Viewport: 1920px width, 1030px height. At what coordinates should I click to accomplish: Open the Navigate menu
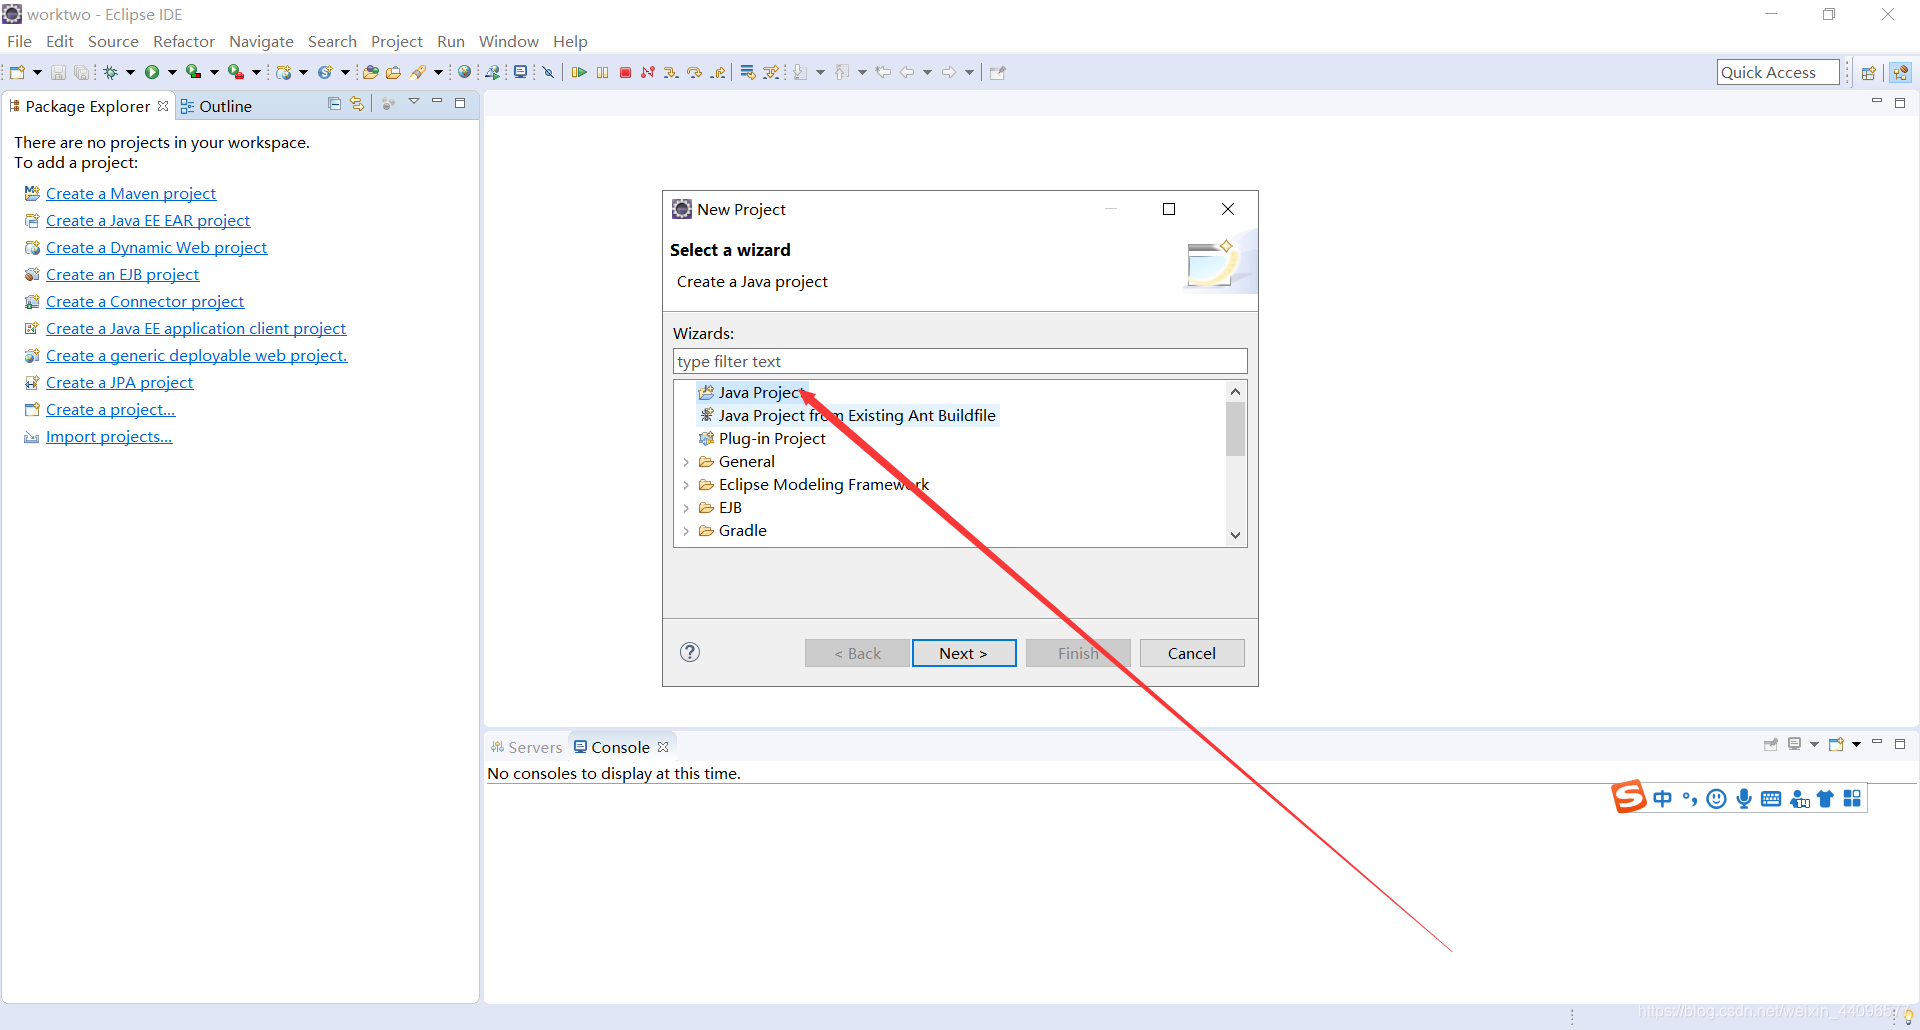tap(261, 41)
